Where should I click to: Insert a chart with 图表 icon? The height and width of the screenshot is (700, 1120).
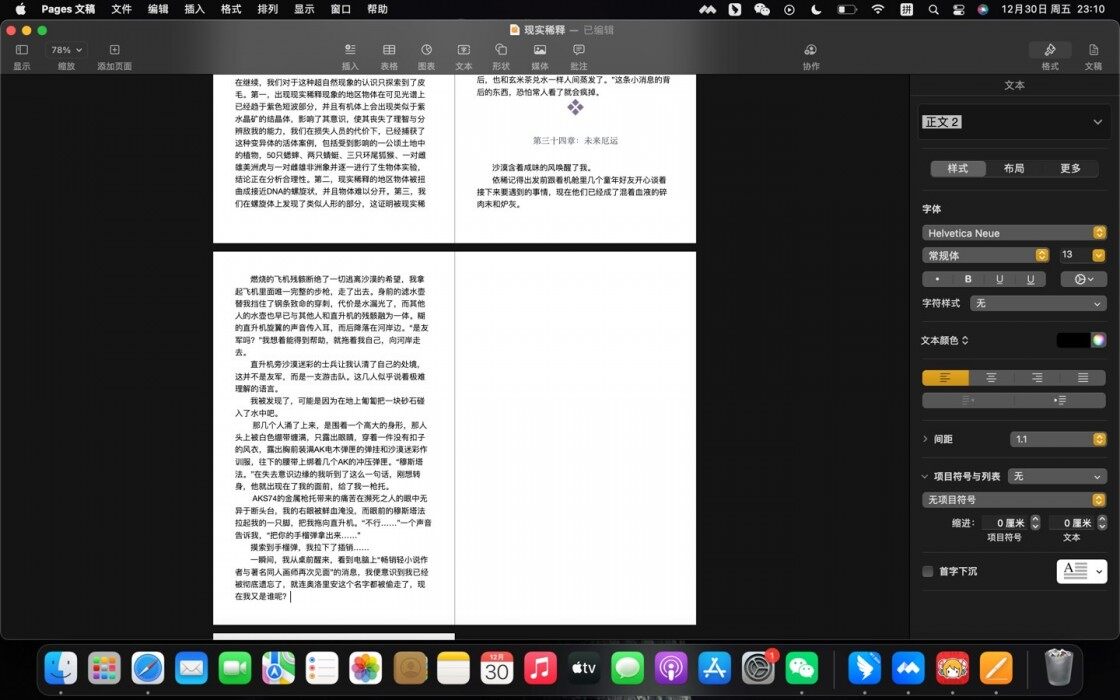(x=426, y=50)
